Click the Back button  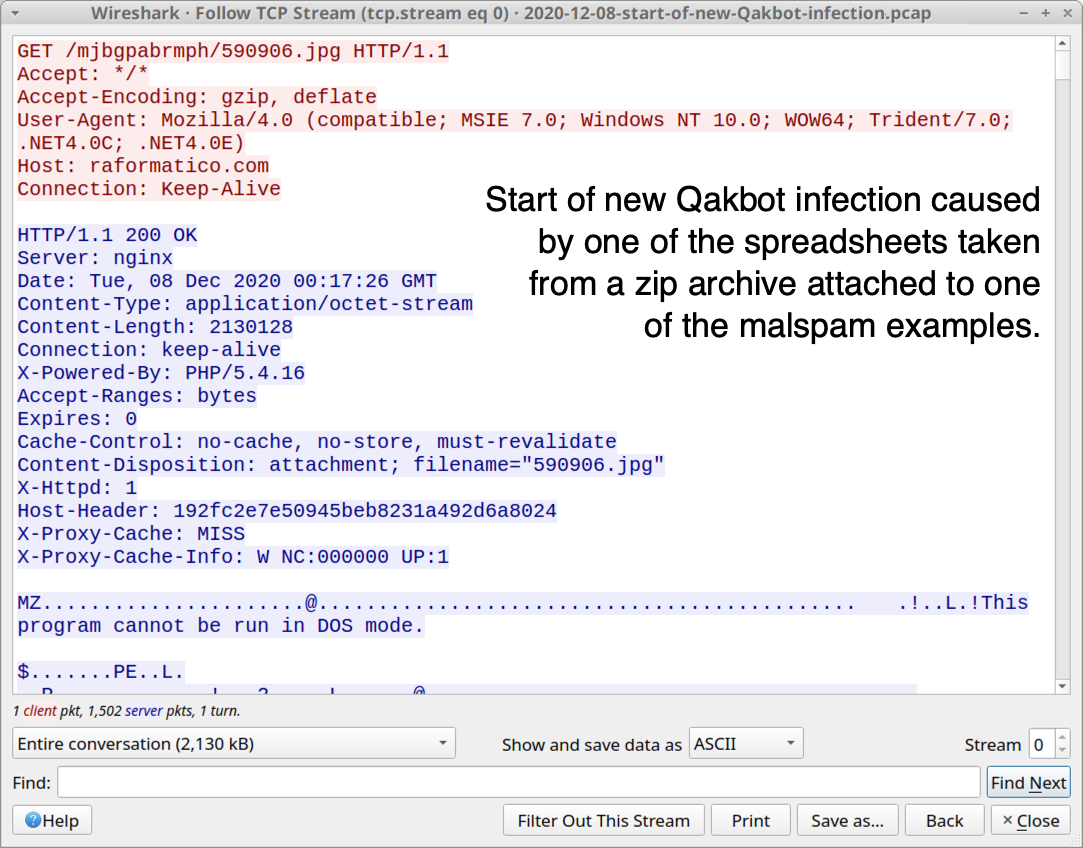[944, 820]
